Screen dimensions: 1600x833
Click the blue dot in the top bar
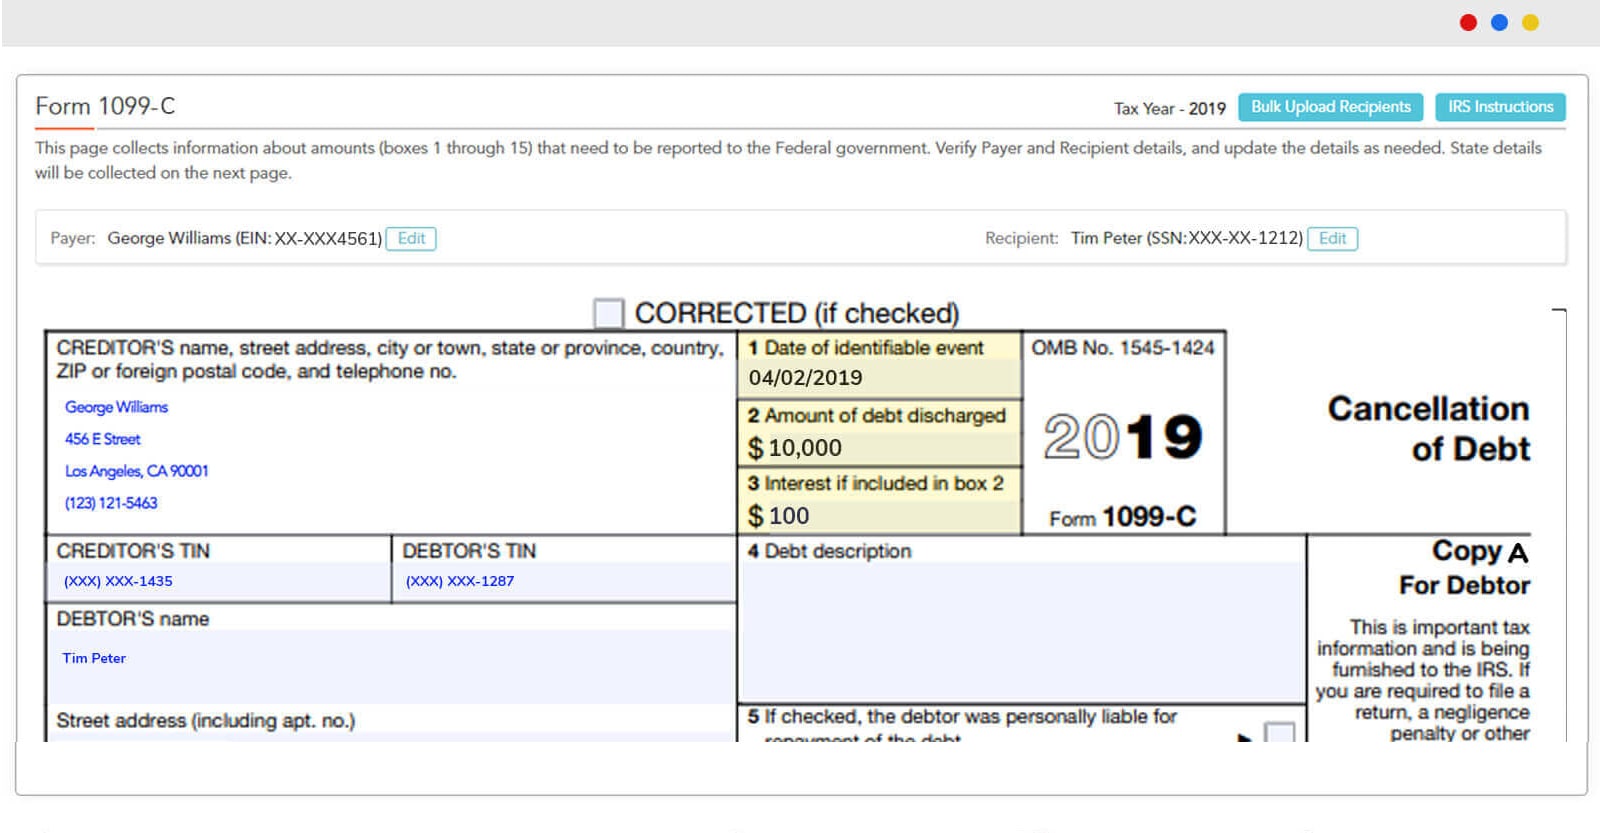[1499, 23]
